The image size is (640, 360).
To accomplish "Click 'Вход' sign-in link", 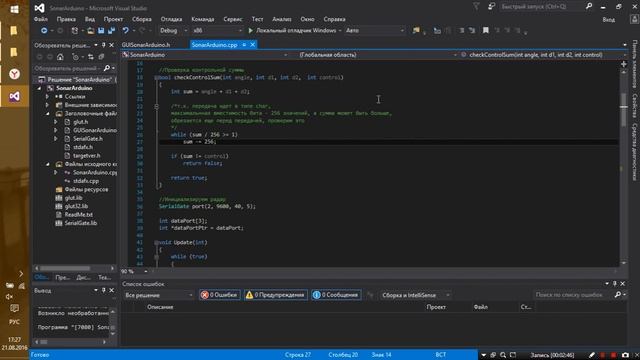I will point(608,20).
